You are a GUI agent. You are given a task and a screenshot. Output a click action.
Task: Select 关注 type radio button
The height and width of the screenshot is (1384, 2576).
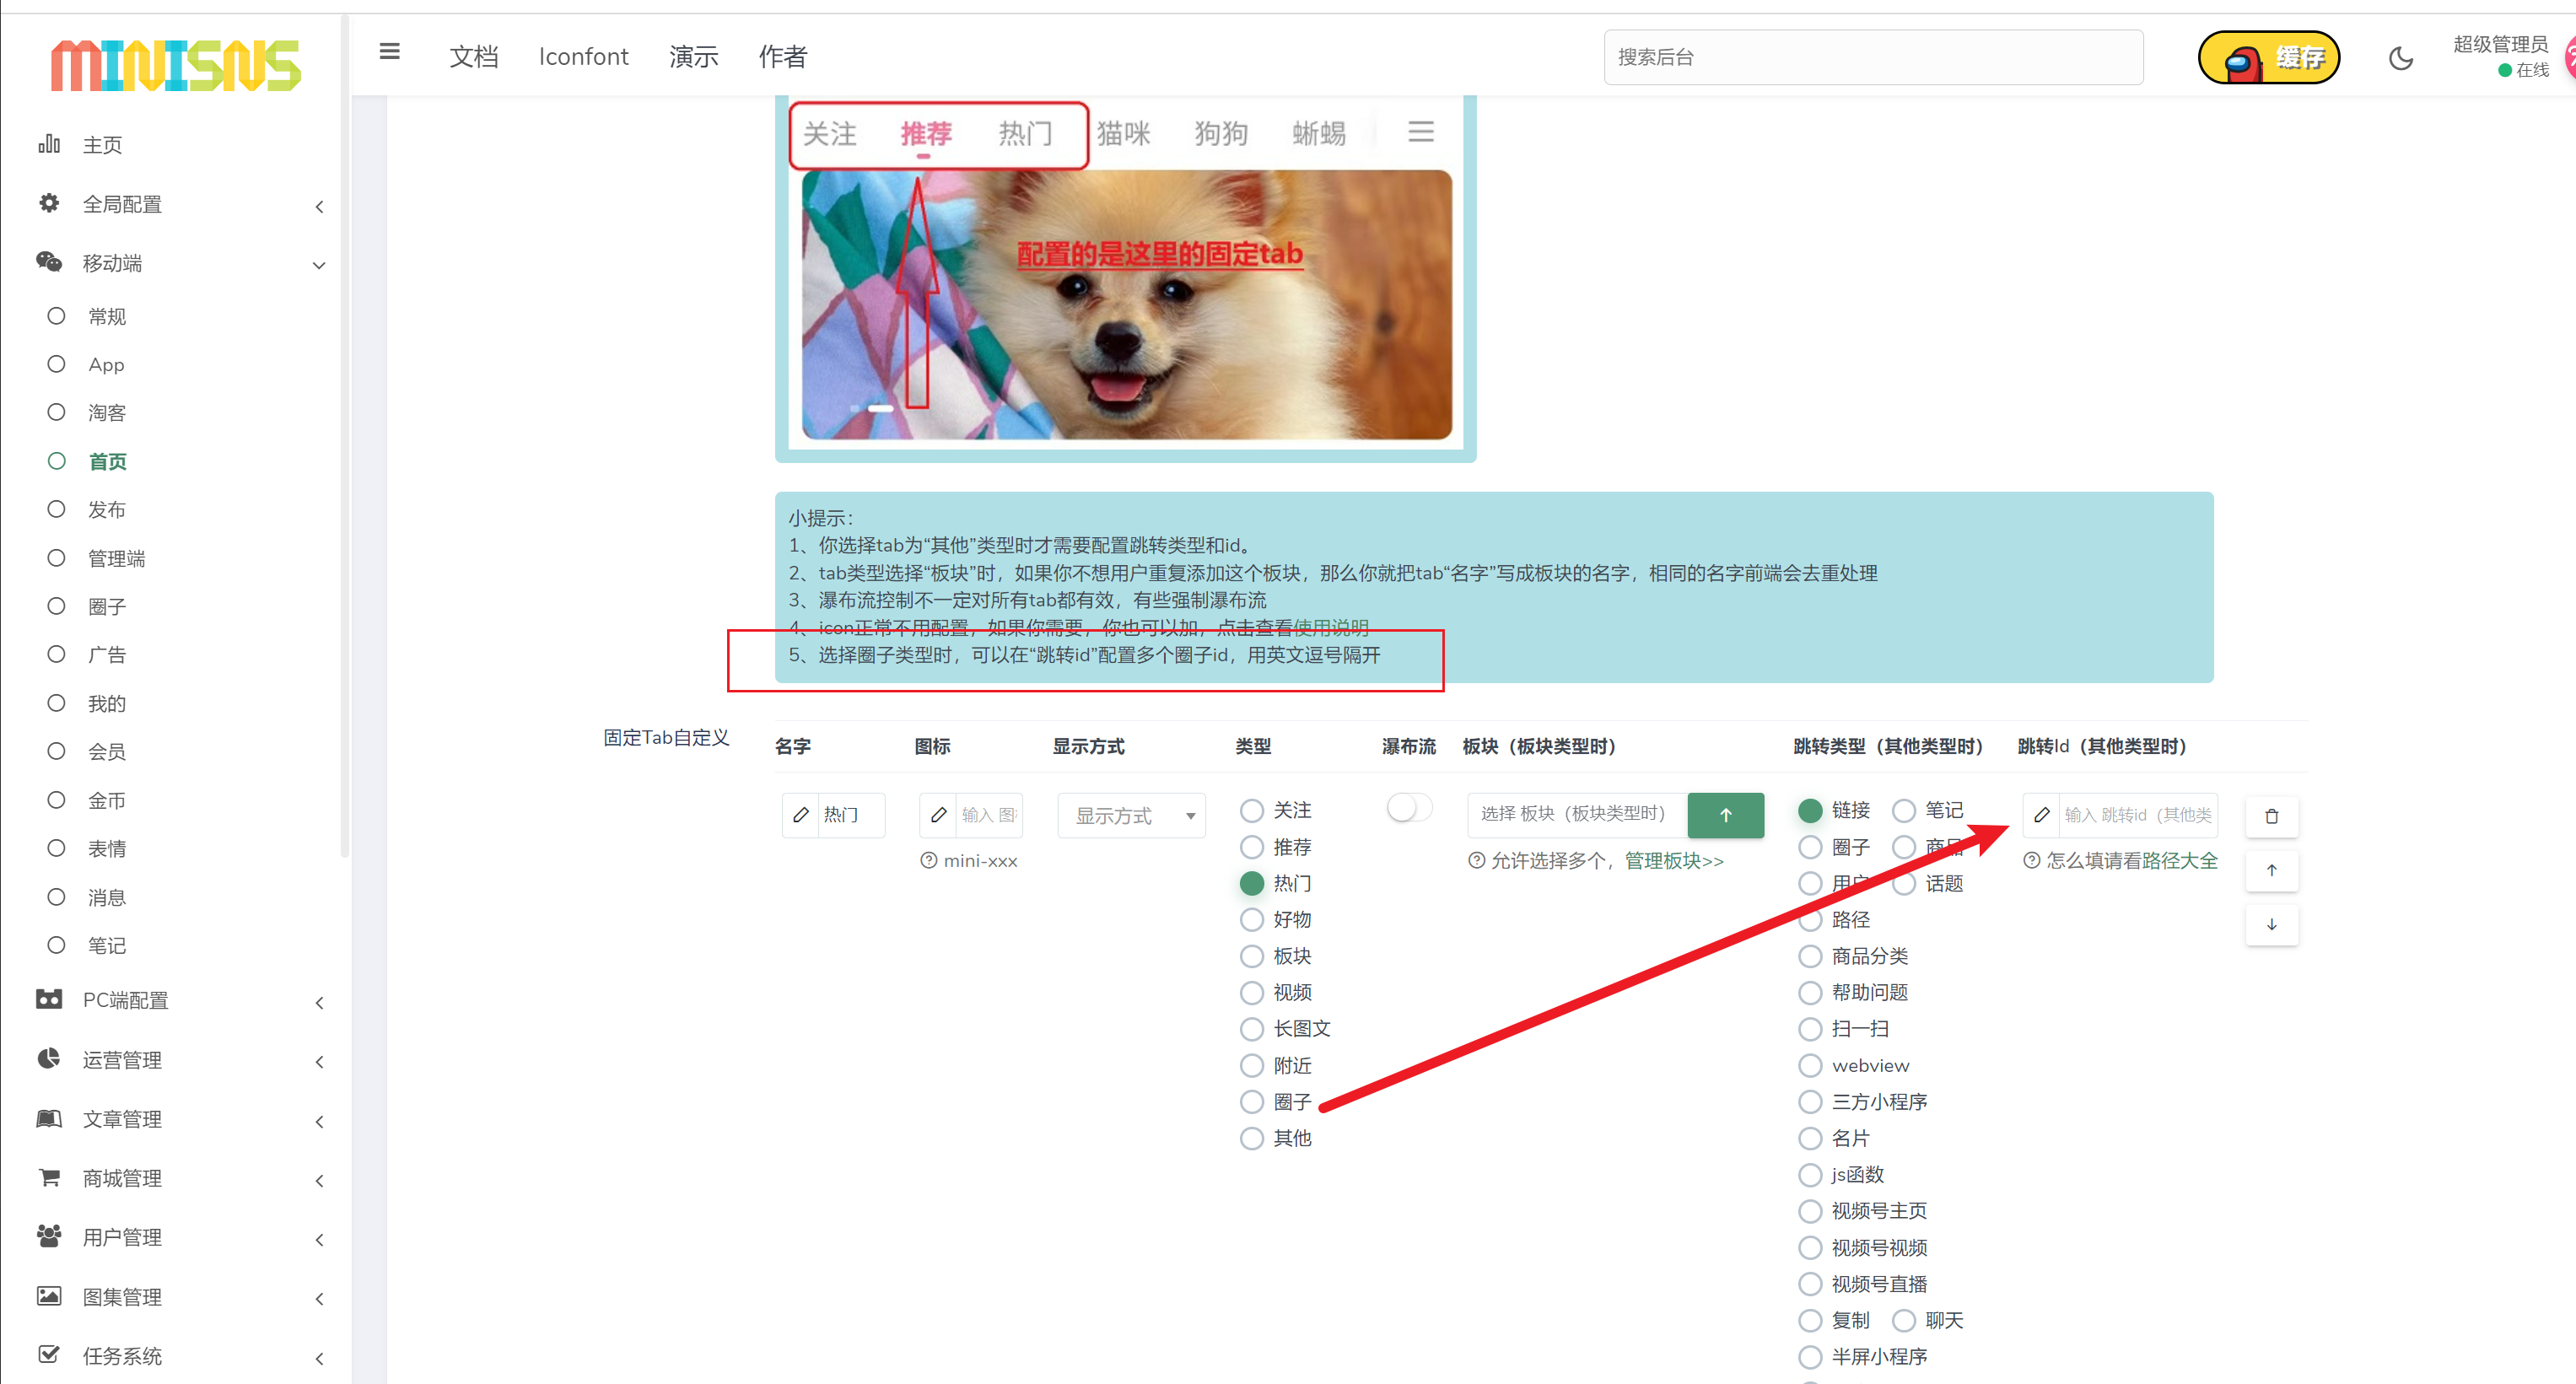(1251, 810)
